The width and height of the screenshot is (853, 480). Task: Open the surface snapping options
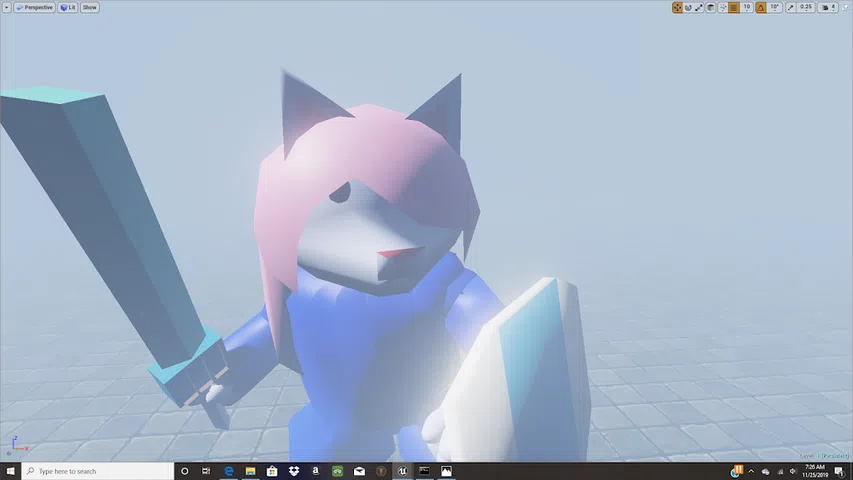click(x=723, y=8)
